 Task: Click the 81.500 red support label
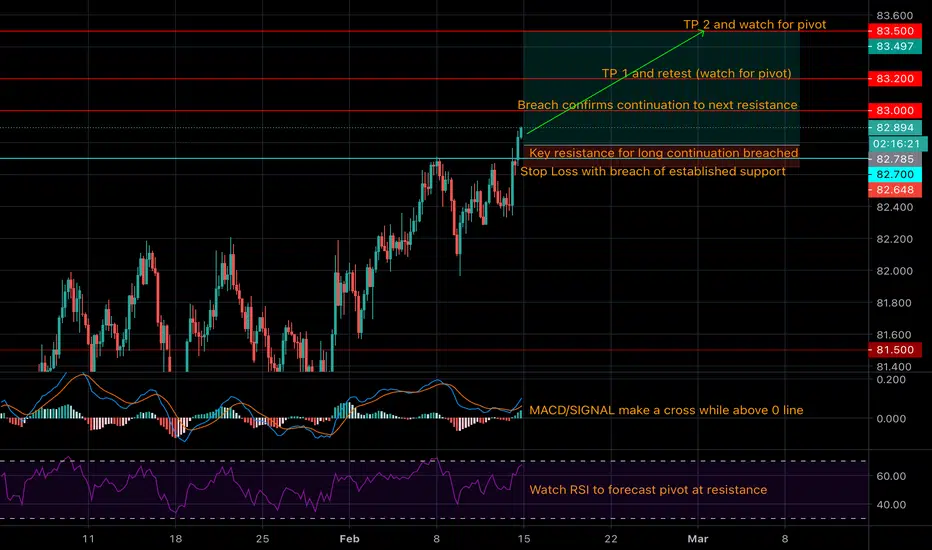click(895, 350)
